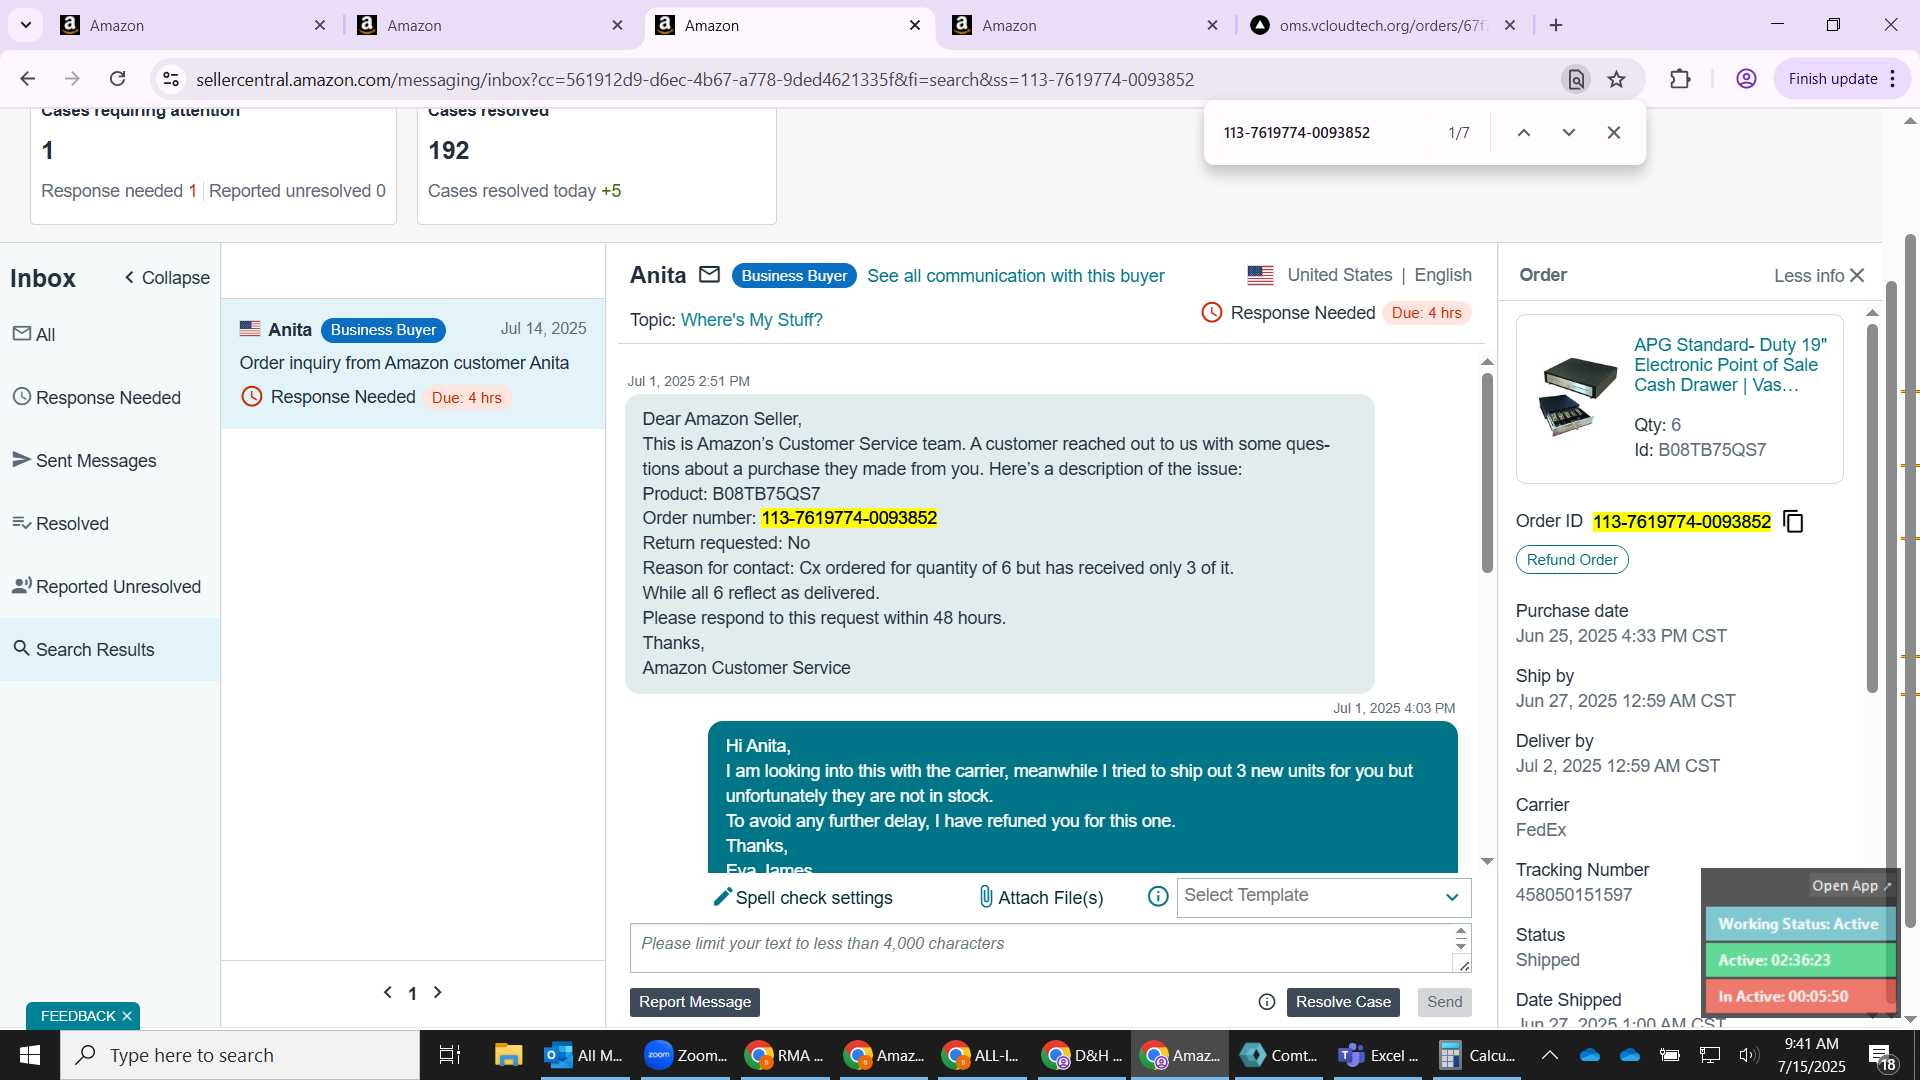Click ASIN B08TB75QS7 in order panel

point(1711,450)
